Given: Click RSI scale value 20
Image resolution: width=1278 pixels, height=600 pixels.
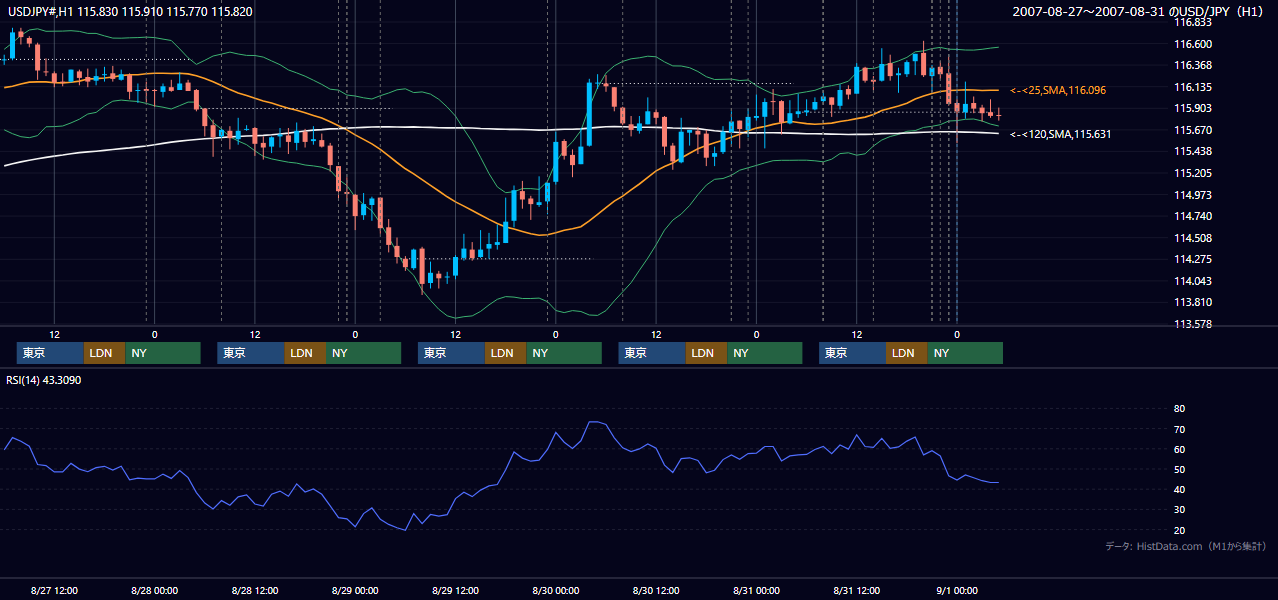Looking at the screenshot, I should tap(1179, 531).
